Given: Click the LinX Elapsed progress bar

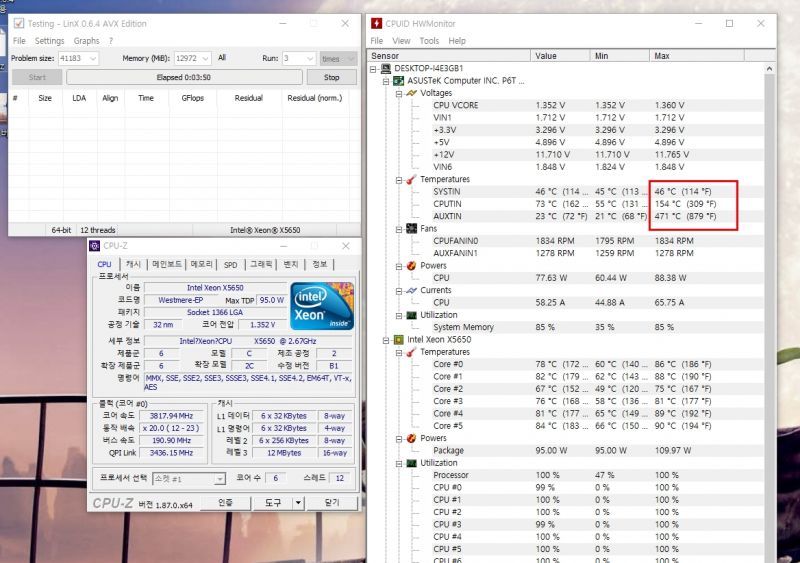Looking at the screenshot, I should tap(184, 78).
